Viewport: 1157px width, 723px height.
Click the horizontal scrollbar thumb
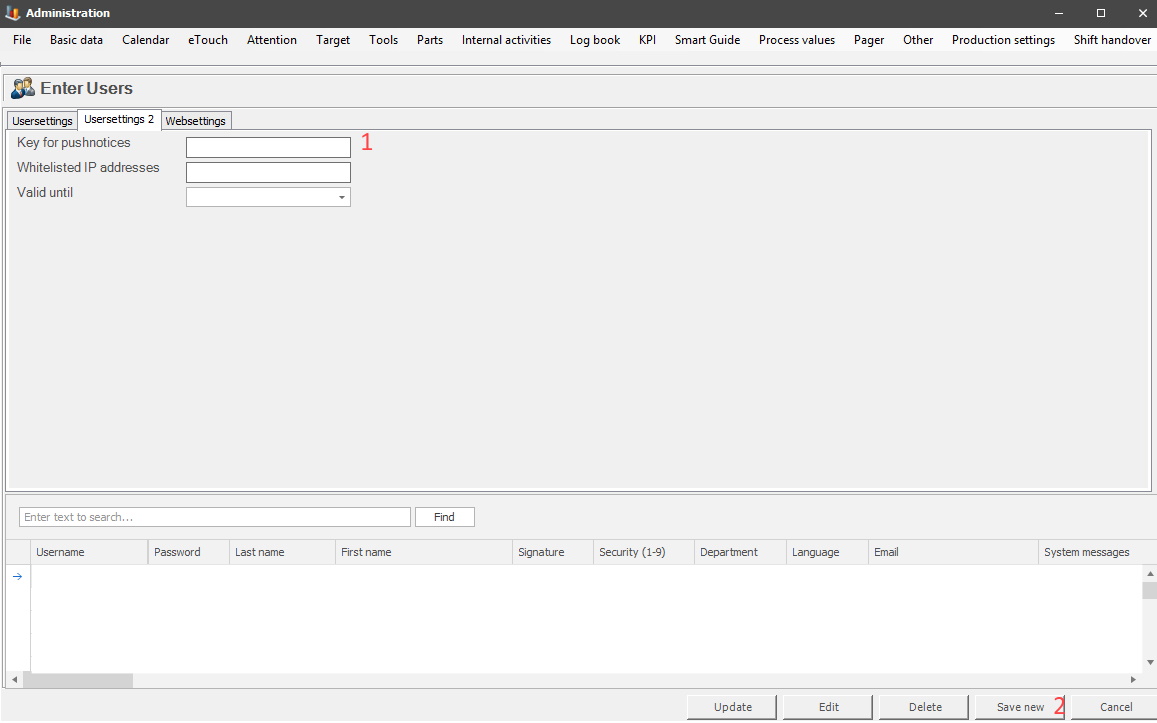(x=77, y=679)
